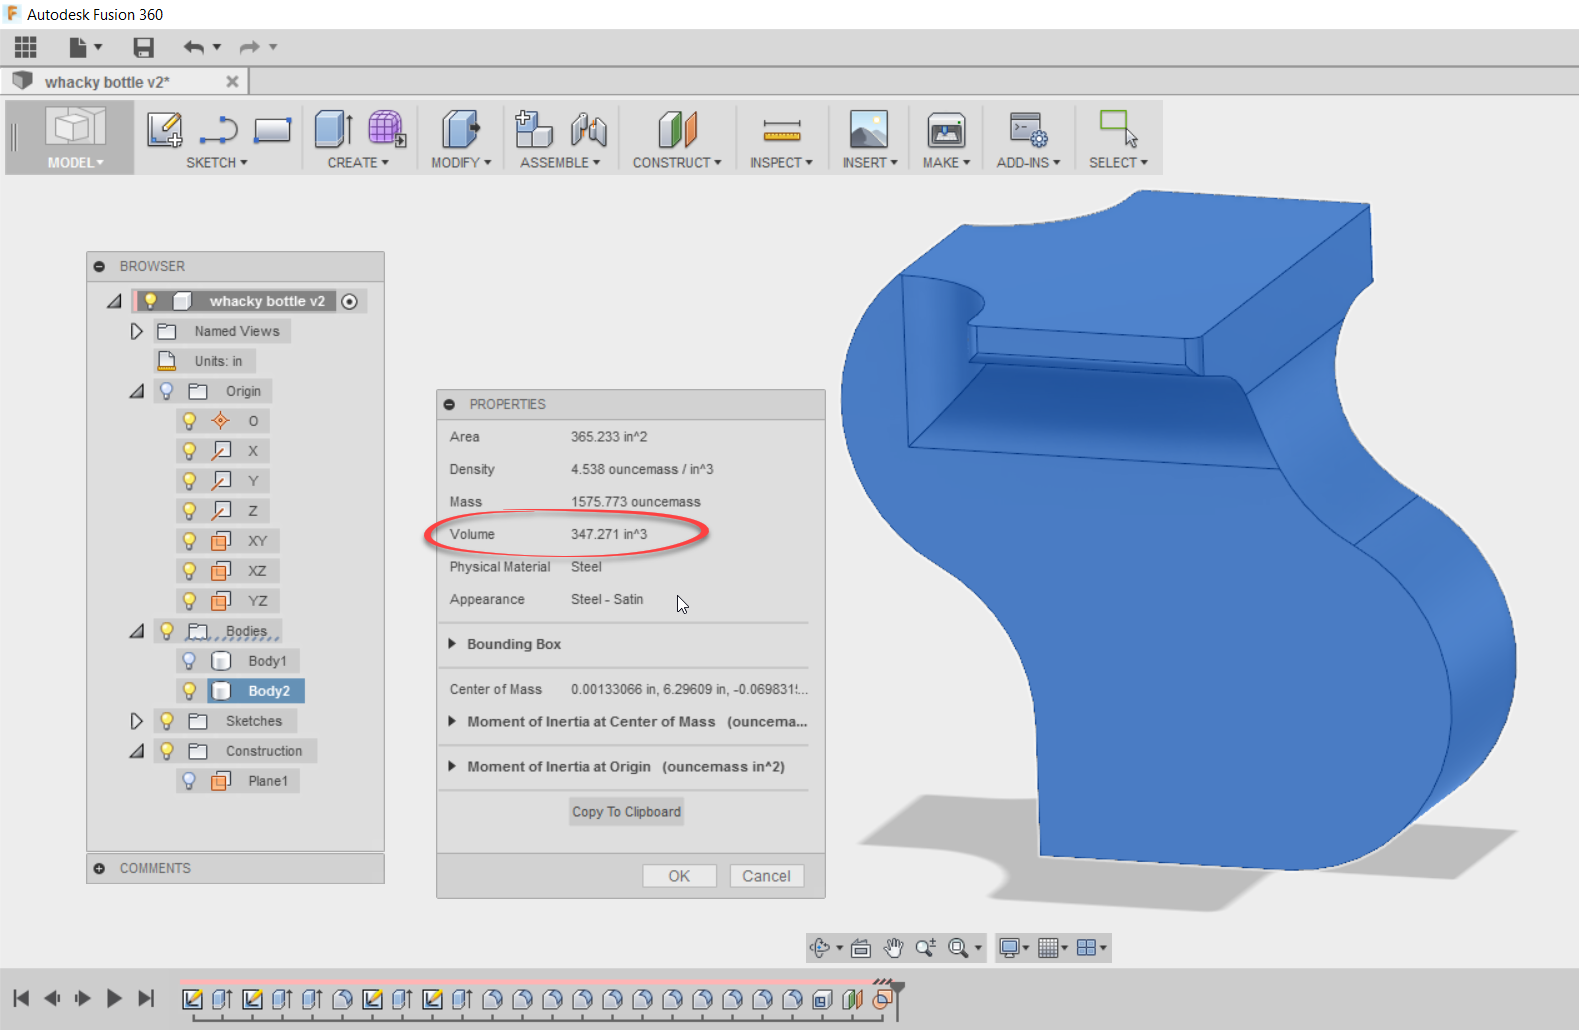1579x1030 pixels.
Task: Undo the last action
Action: [194, 47]
